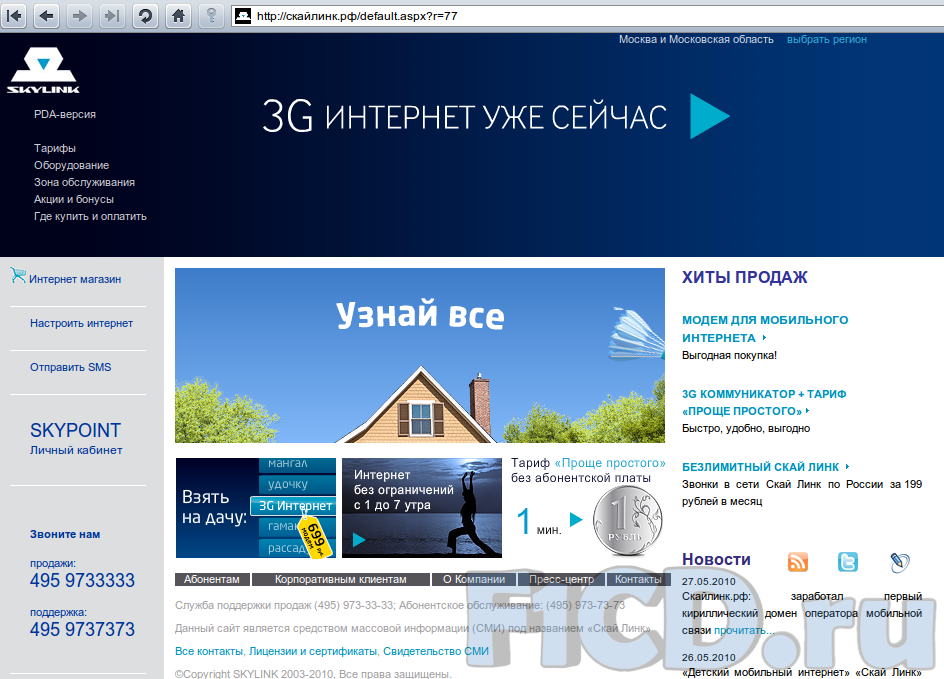Open the Twitter icon next to Новости
Viewport: 944px width, 679px height.
point(848,562)
